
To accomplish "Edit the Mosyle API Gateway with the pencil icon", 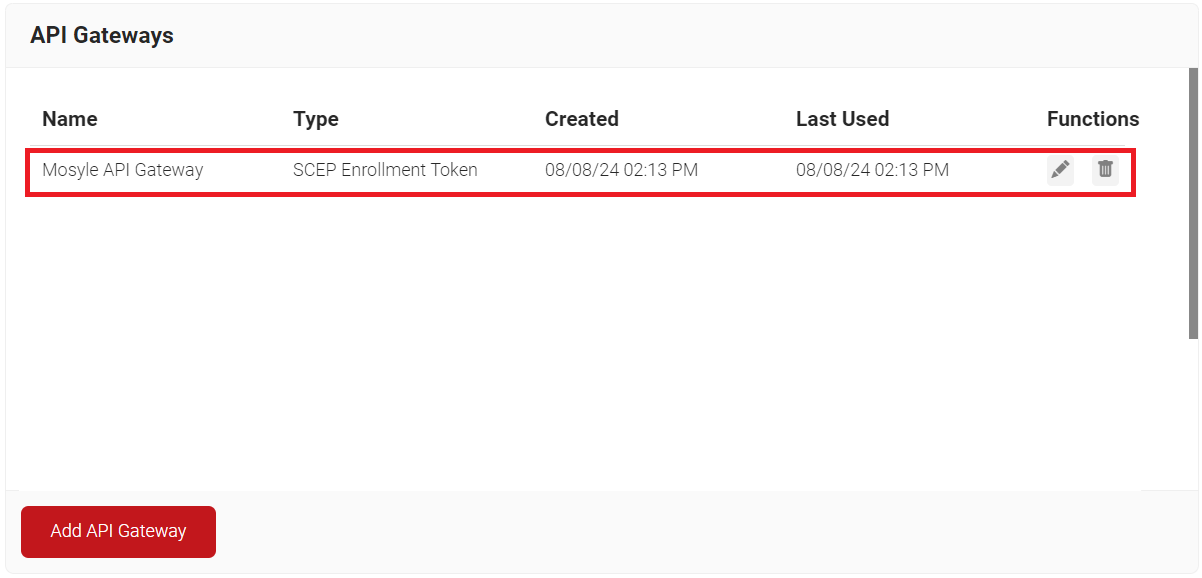I will click(x=1060, y=170).
